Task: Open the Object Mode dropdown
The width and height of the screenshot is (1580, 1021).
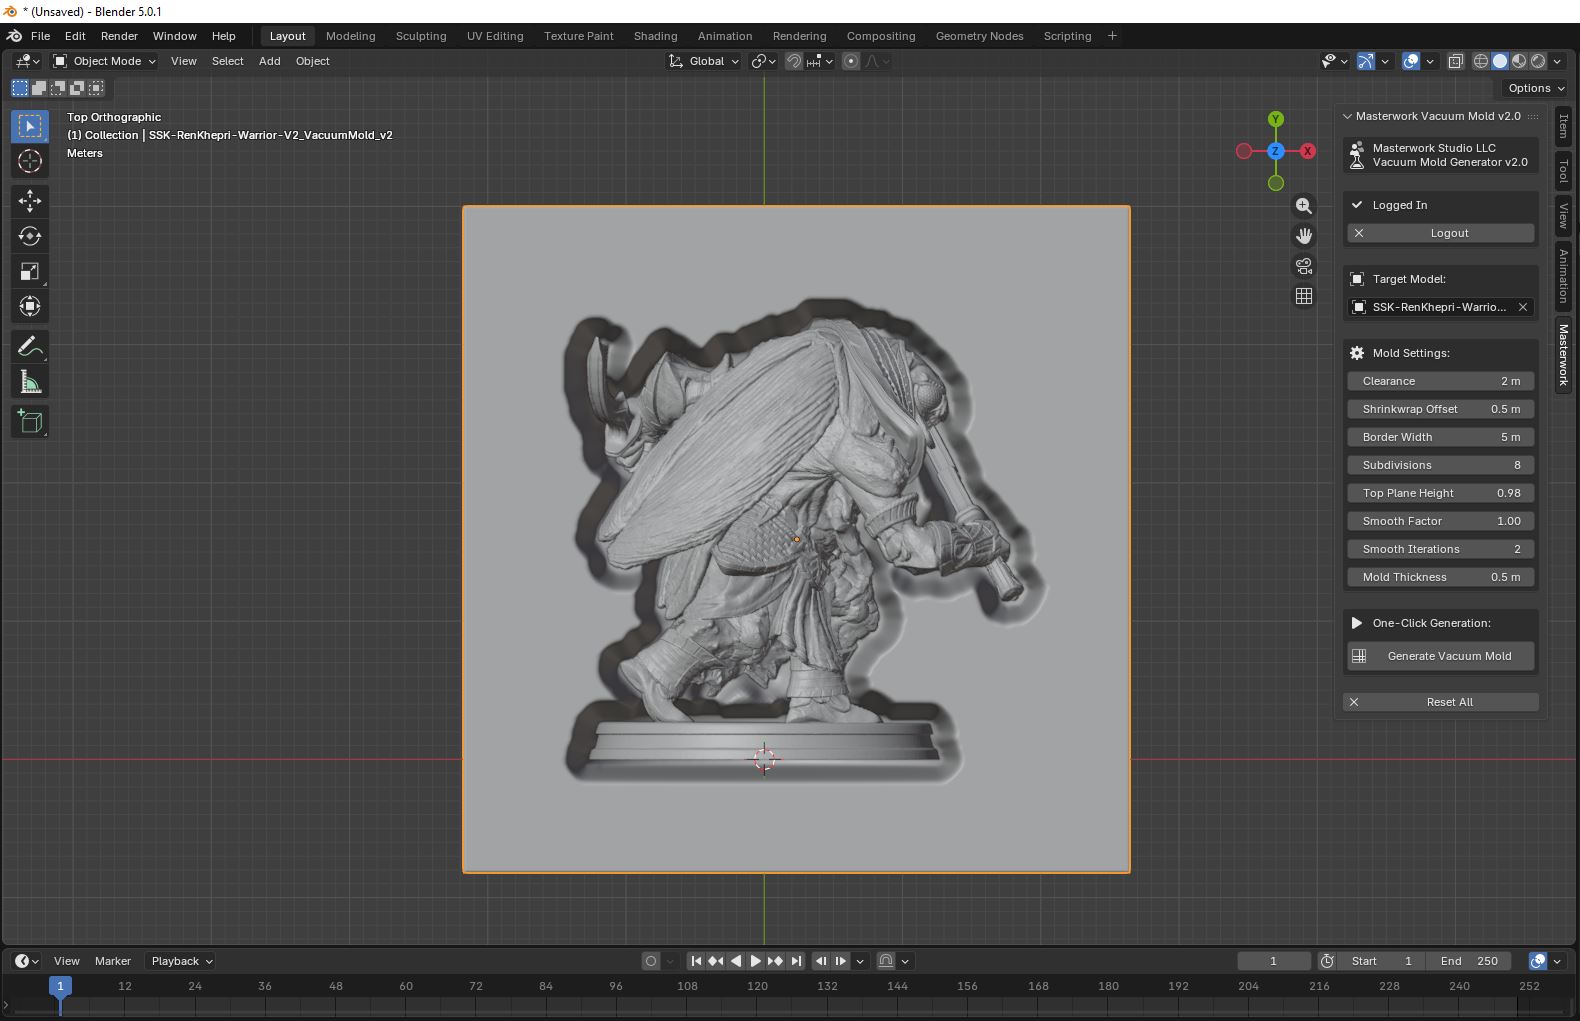Action: [x=105, y=61]
